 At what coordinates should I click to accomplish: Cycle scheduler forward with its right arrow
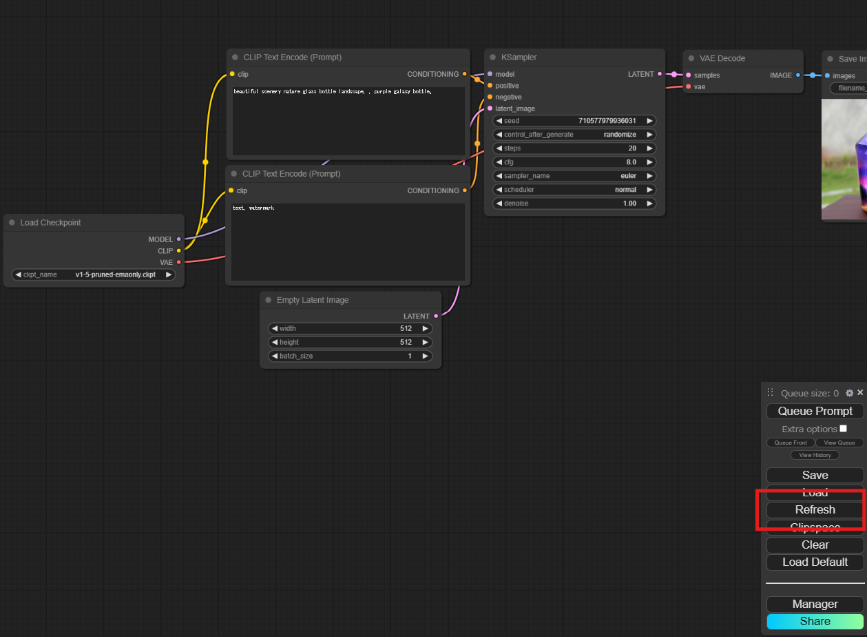[650, 190]
